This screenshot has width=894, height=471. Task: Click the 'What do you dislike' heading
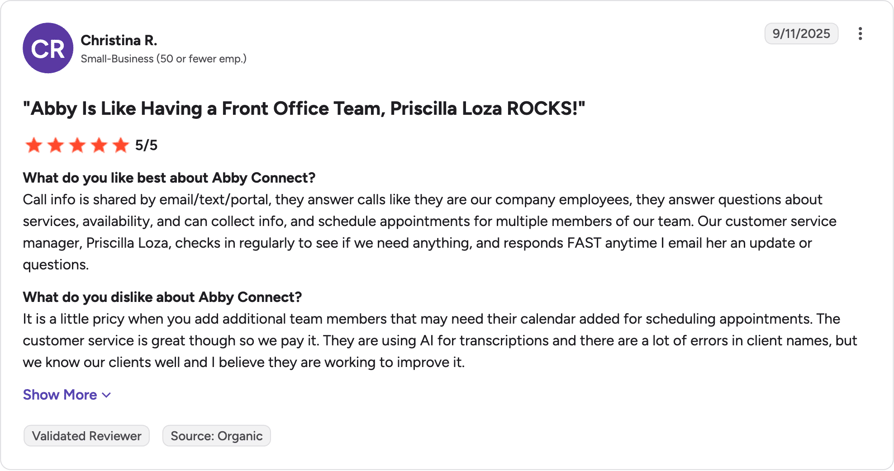pyautogui.click(x=162, y=297)
